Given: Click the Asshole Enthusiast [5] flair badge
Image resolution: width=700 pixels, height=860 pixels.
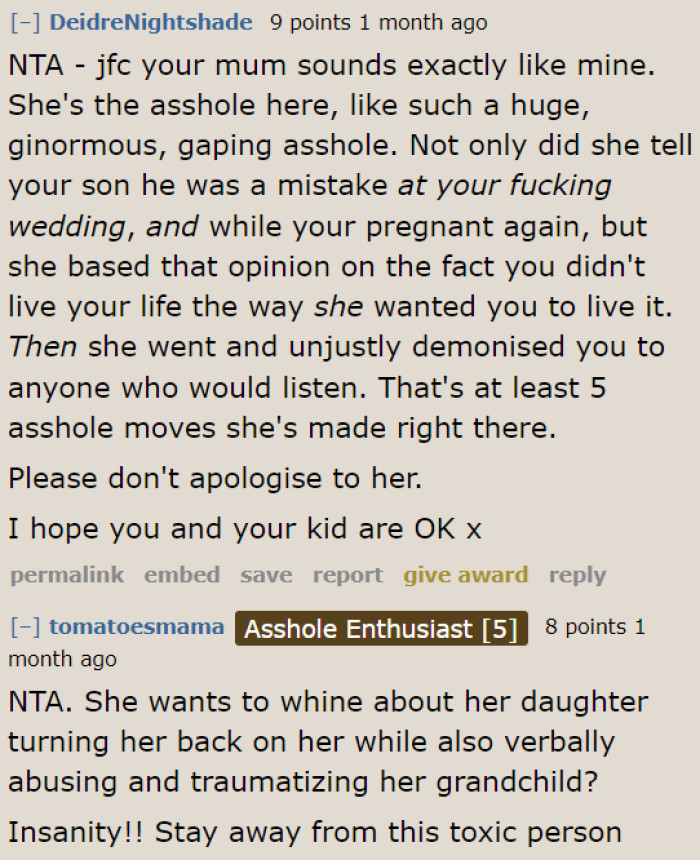Looking at the screenshot, I should (381, 628).
